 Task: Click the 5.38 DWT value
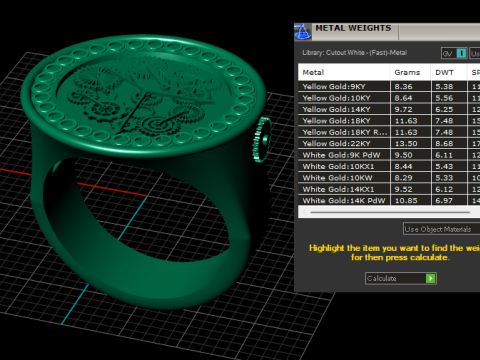444,87
